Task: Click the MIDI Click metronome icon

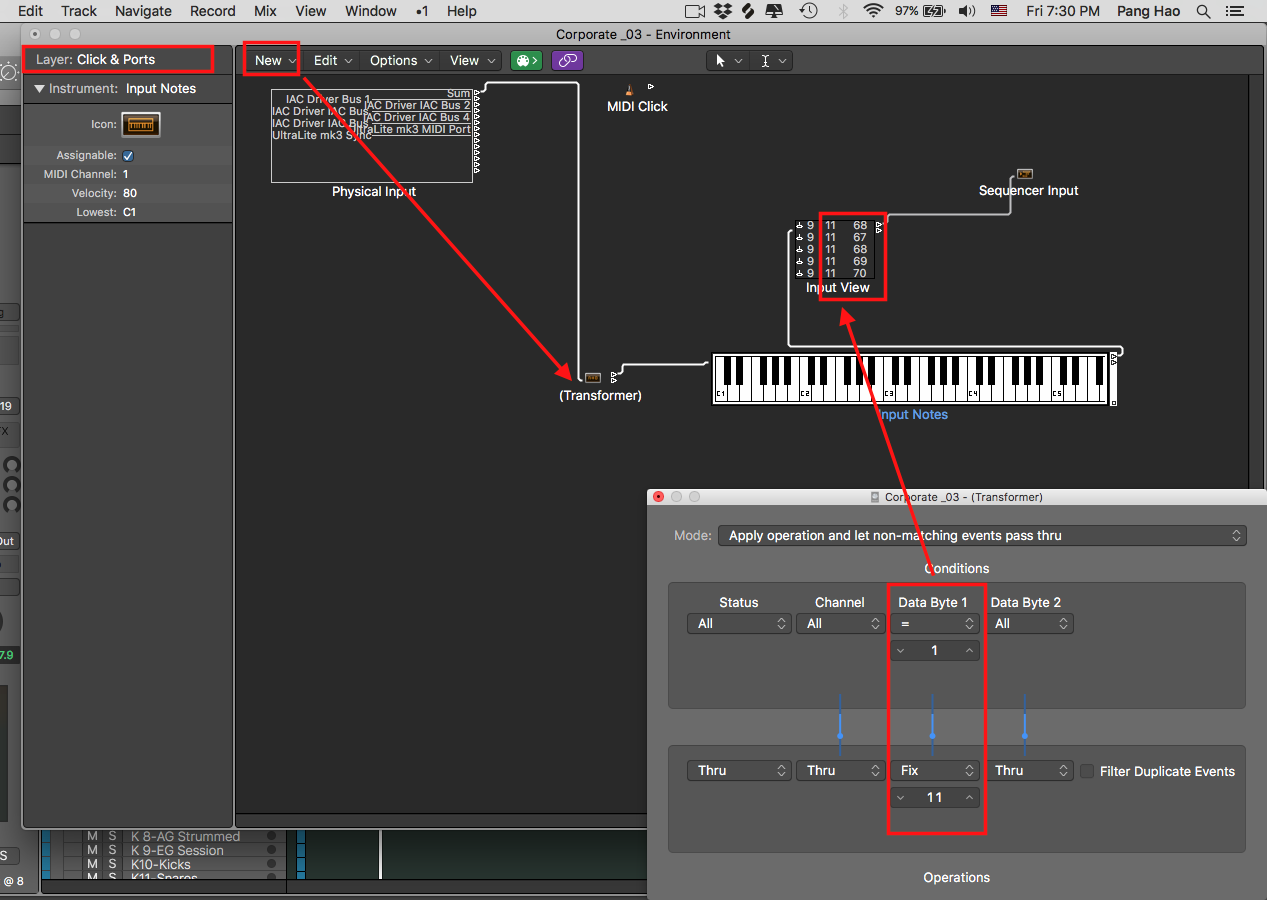Action: click(629, 90)
